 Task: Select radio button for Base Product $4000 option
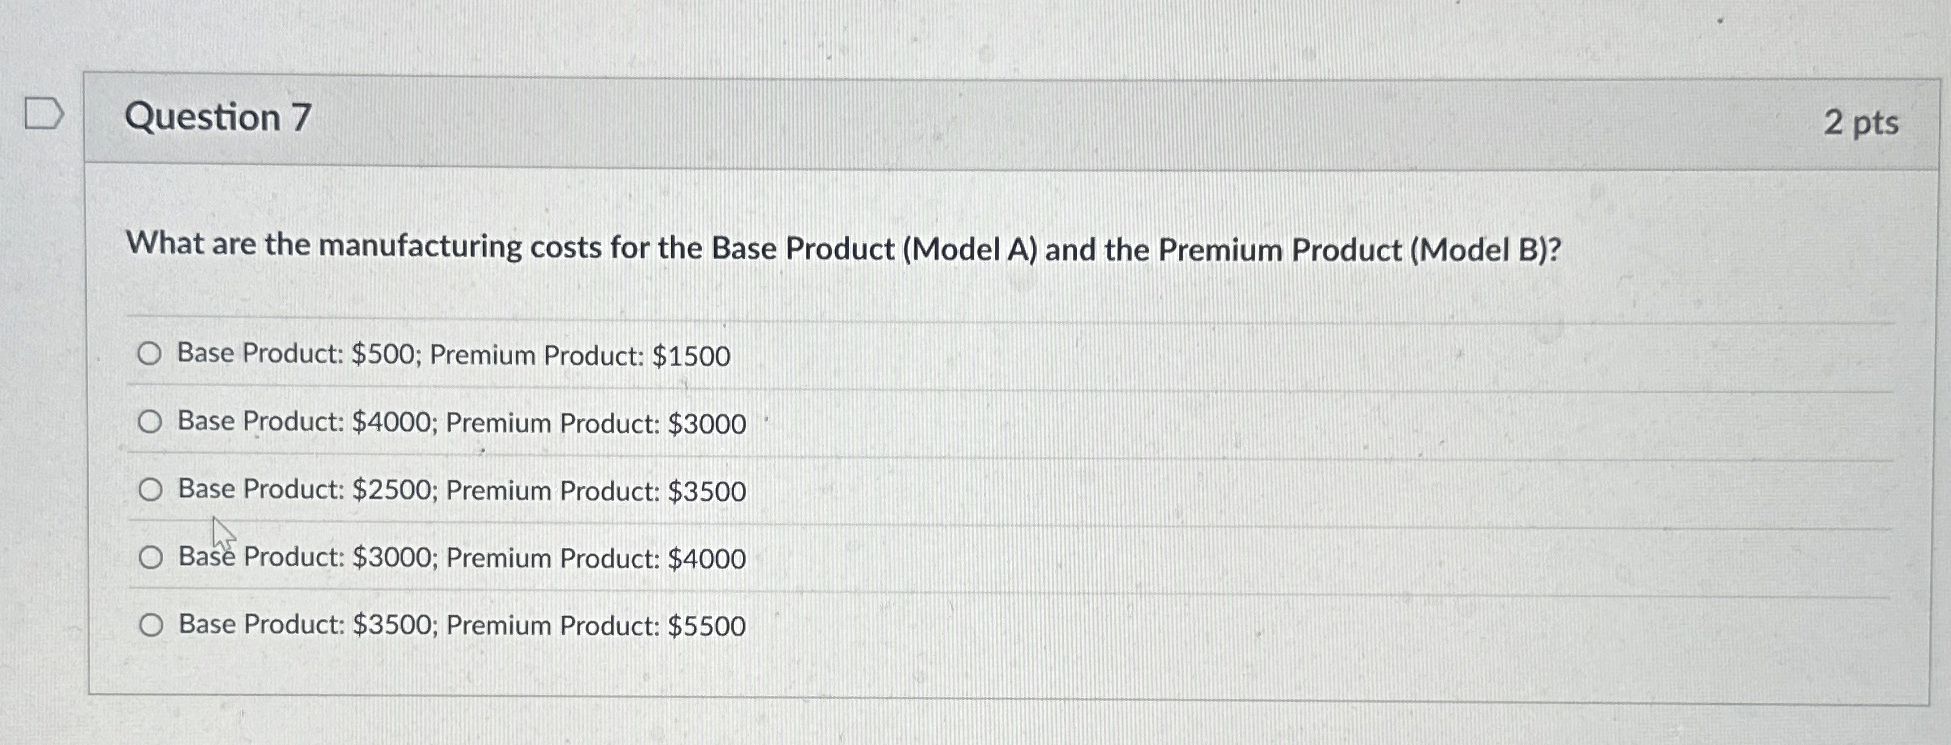coord(152,422)
